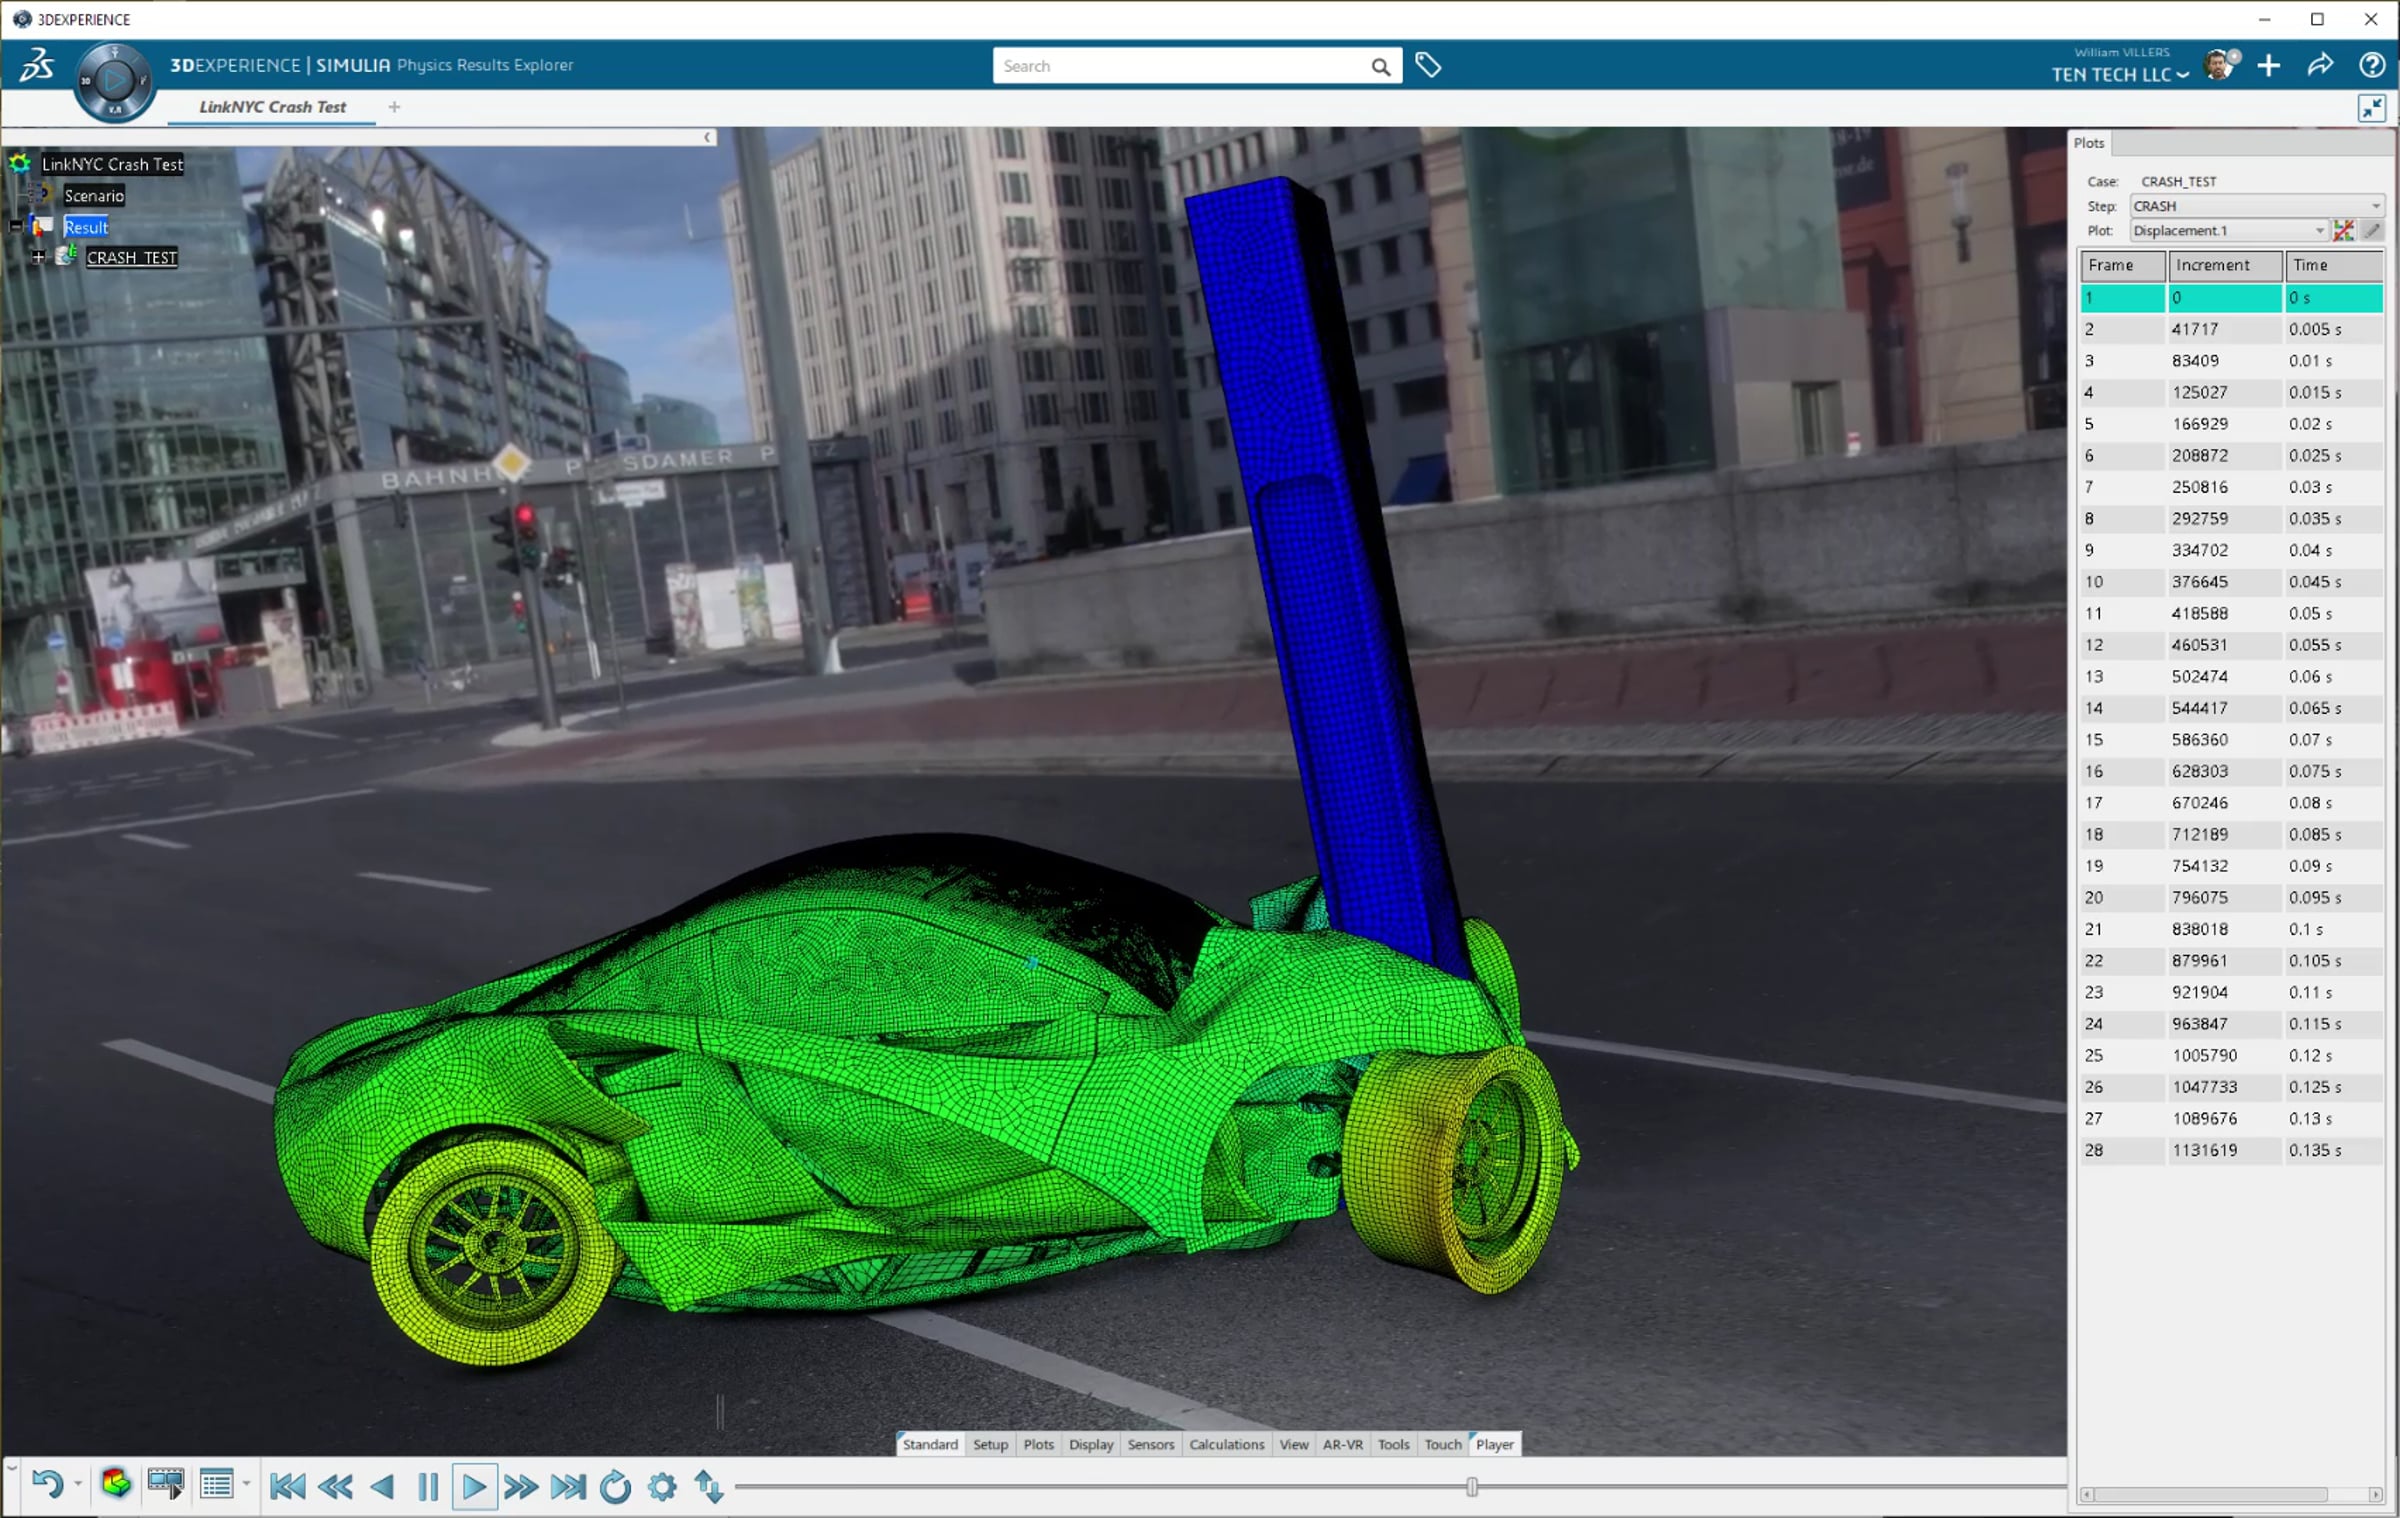Open the Plot Displacement.1 dropdown

[2319, 231]
